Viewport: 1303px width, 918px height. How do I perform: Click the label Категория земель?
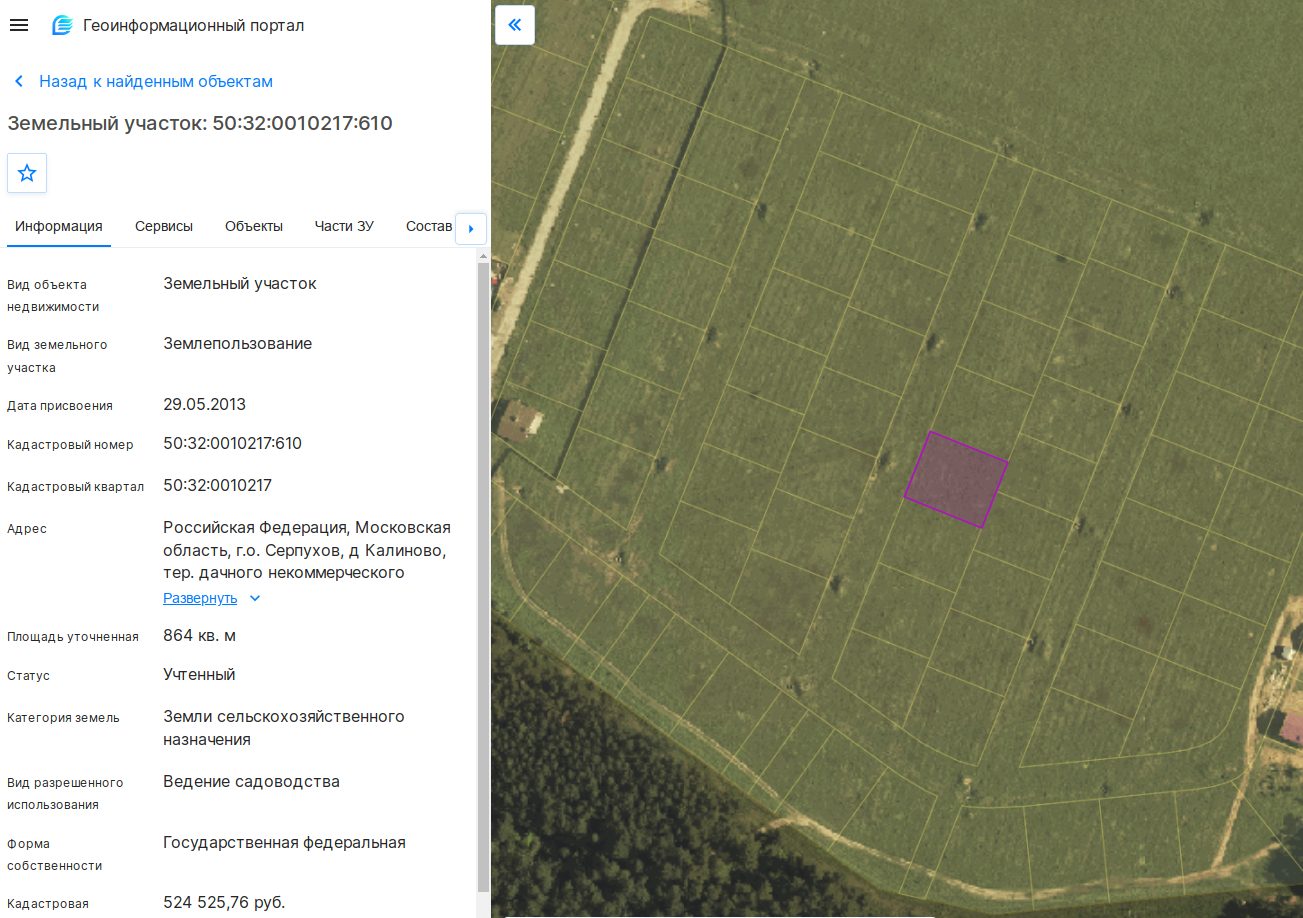(63, 718)
